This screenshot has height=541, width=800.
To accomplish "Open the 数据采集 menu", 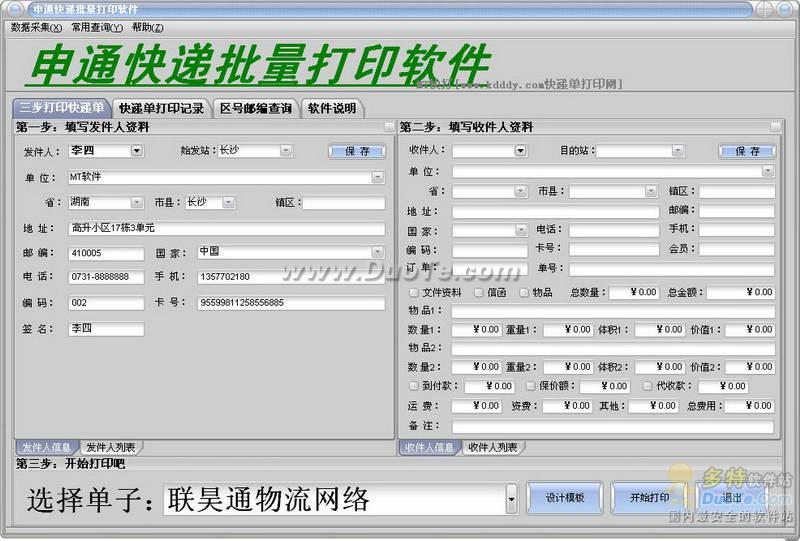I will click(x=36, y=28).
